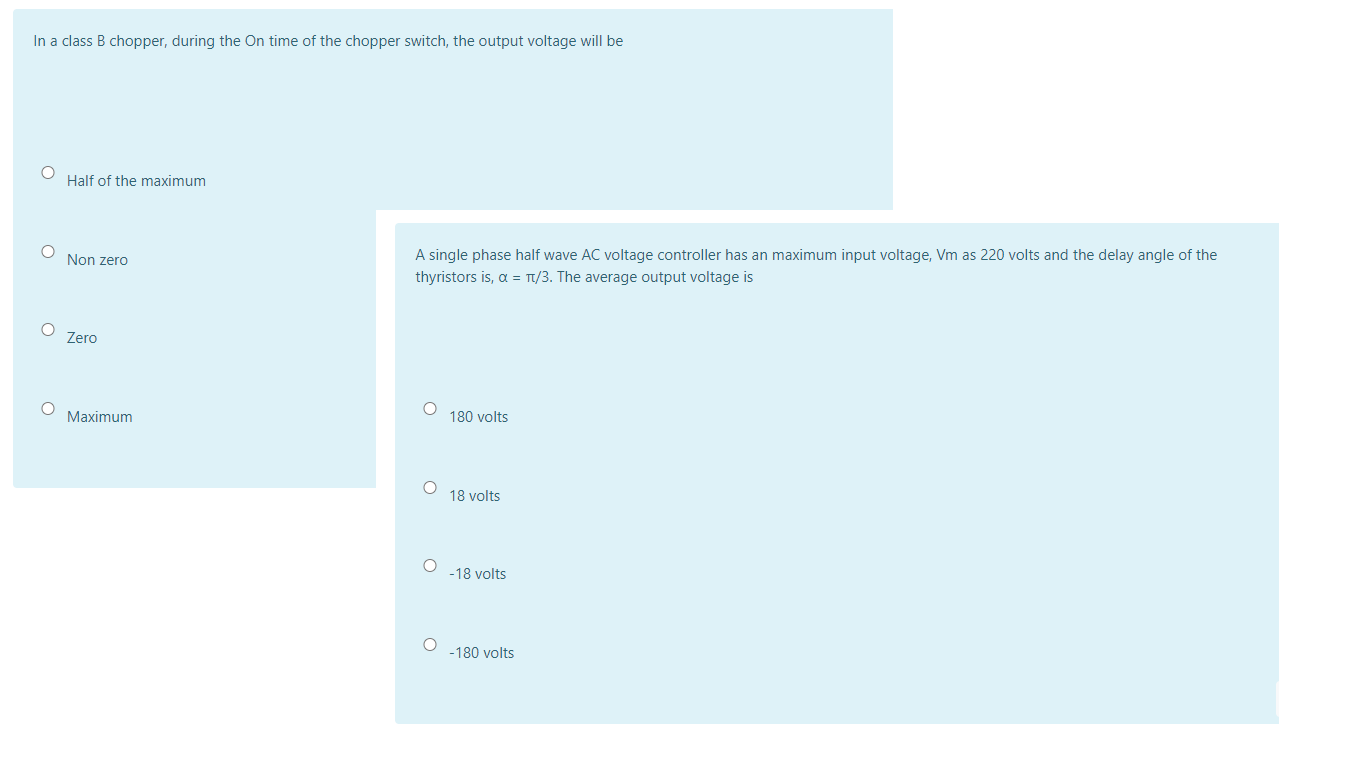
Task: Select the '-18 volts' radio button
Action: [429, 565]
